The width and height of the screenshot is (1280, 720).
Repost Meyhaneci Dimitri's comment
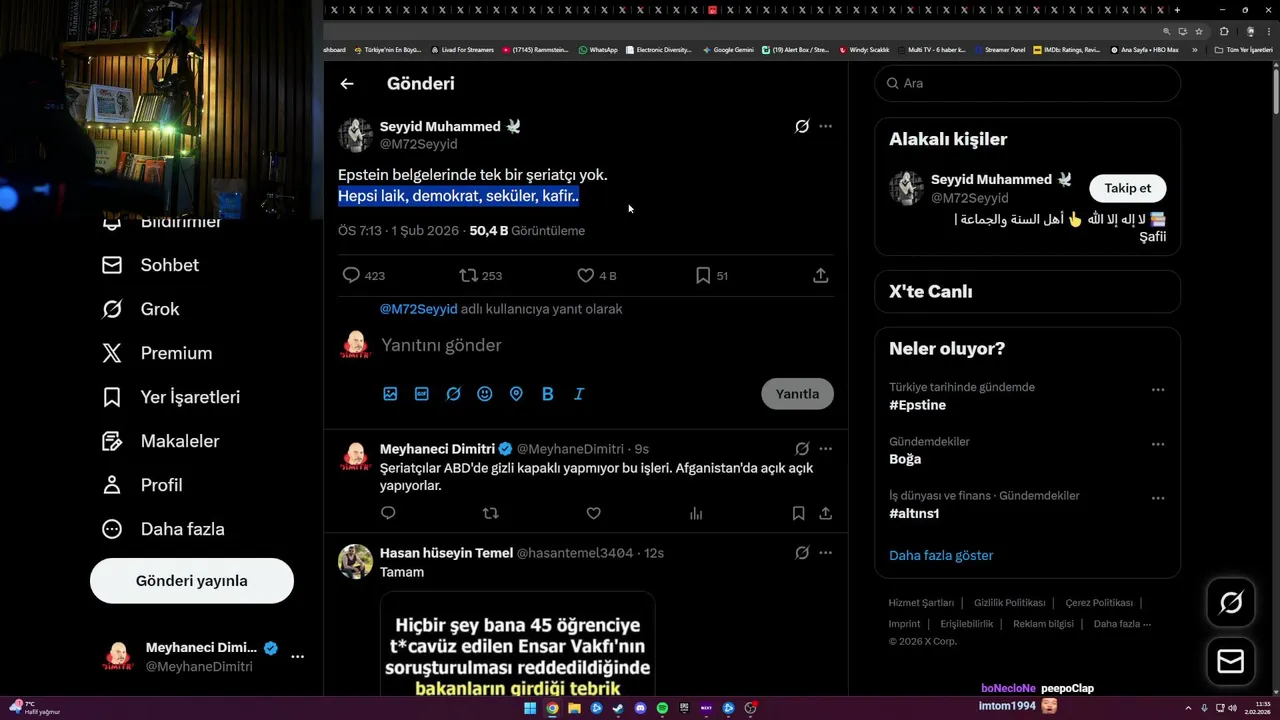[490, 513]
